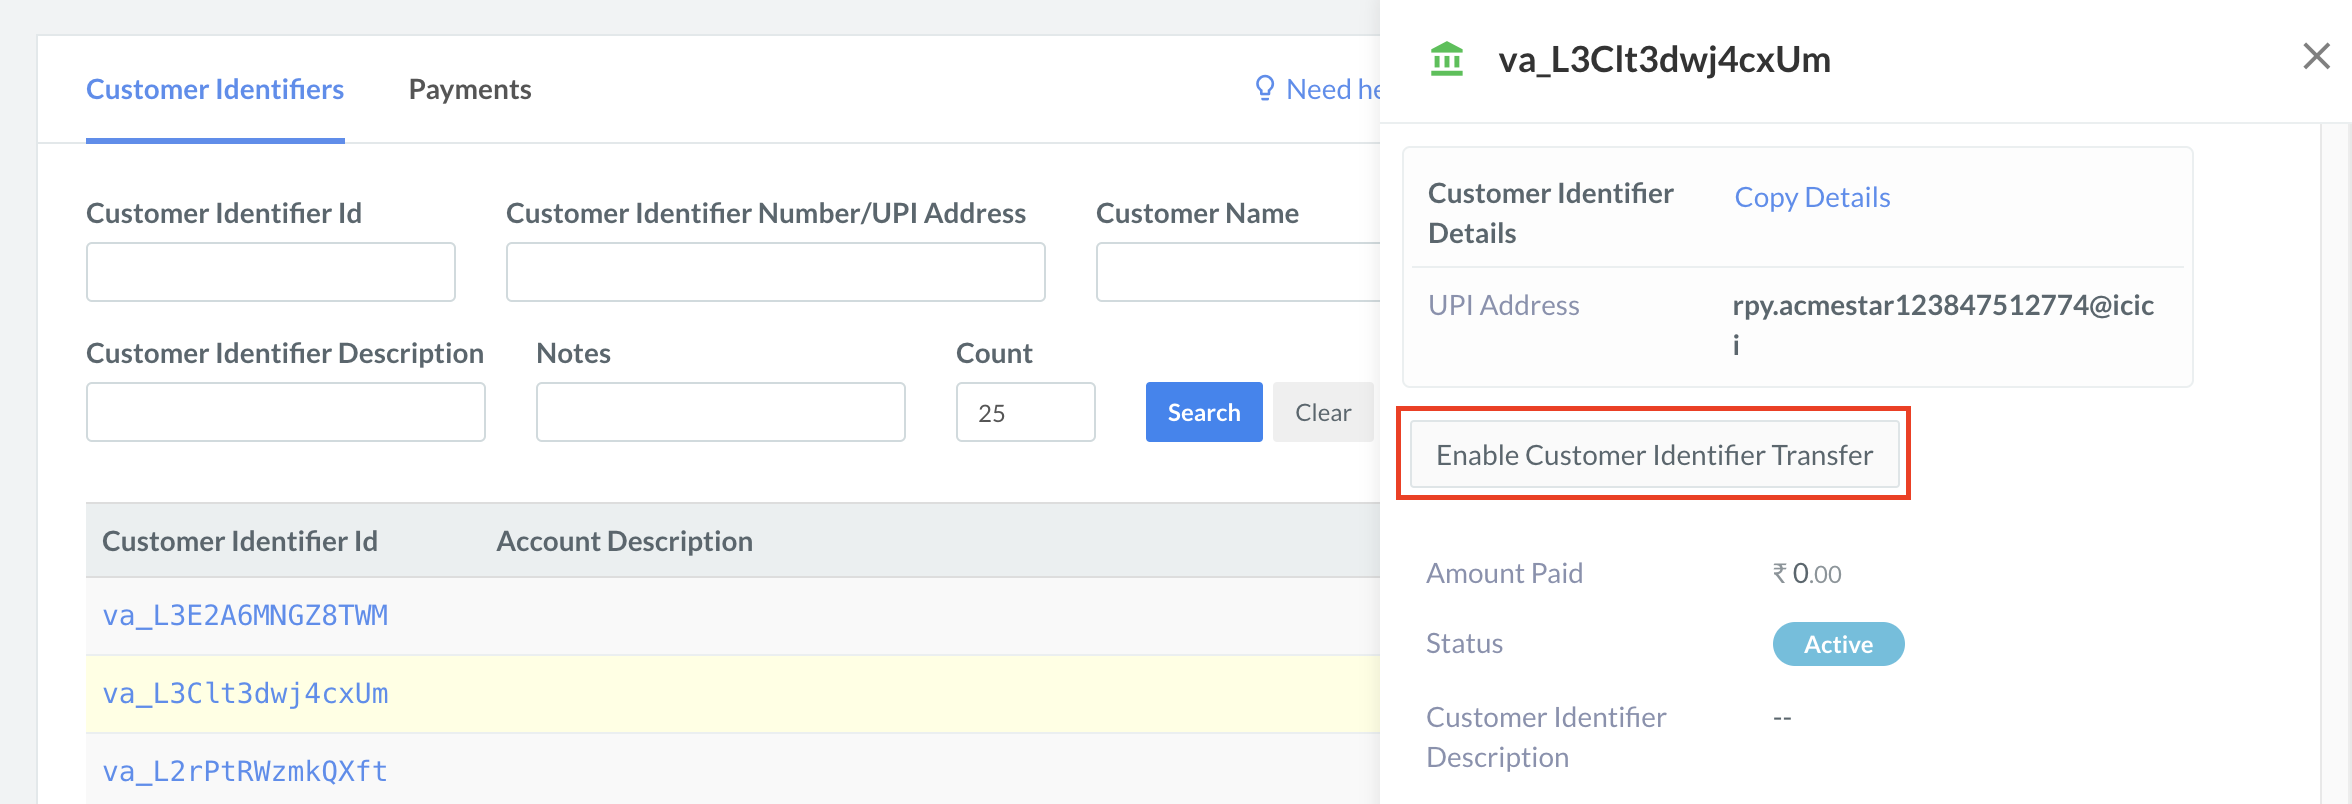Click the va_L3Clt3dwj4cxUm panel title
This screenshot has width=2352, height=804.
tap(1664, 60)
